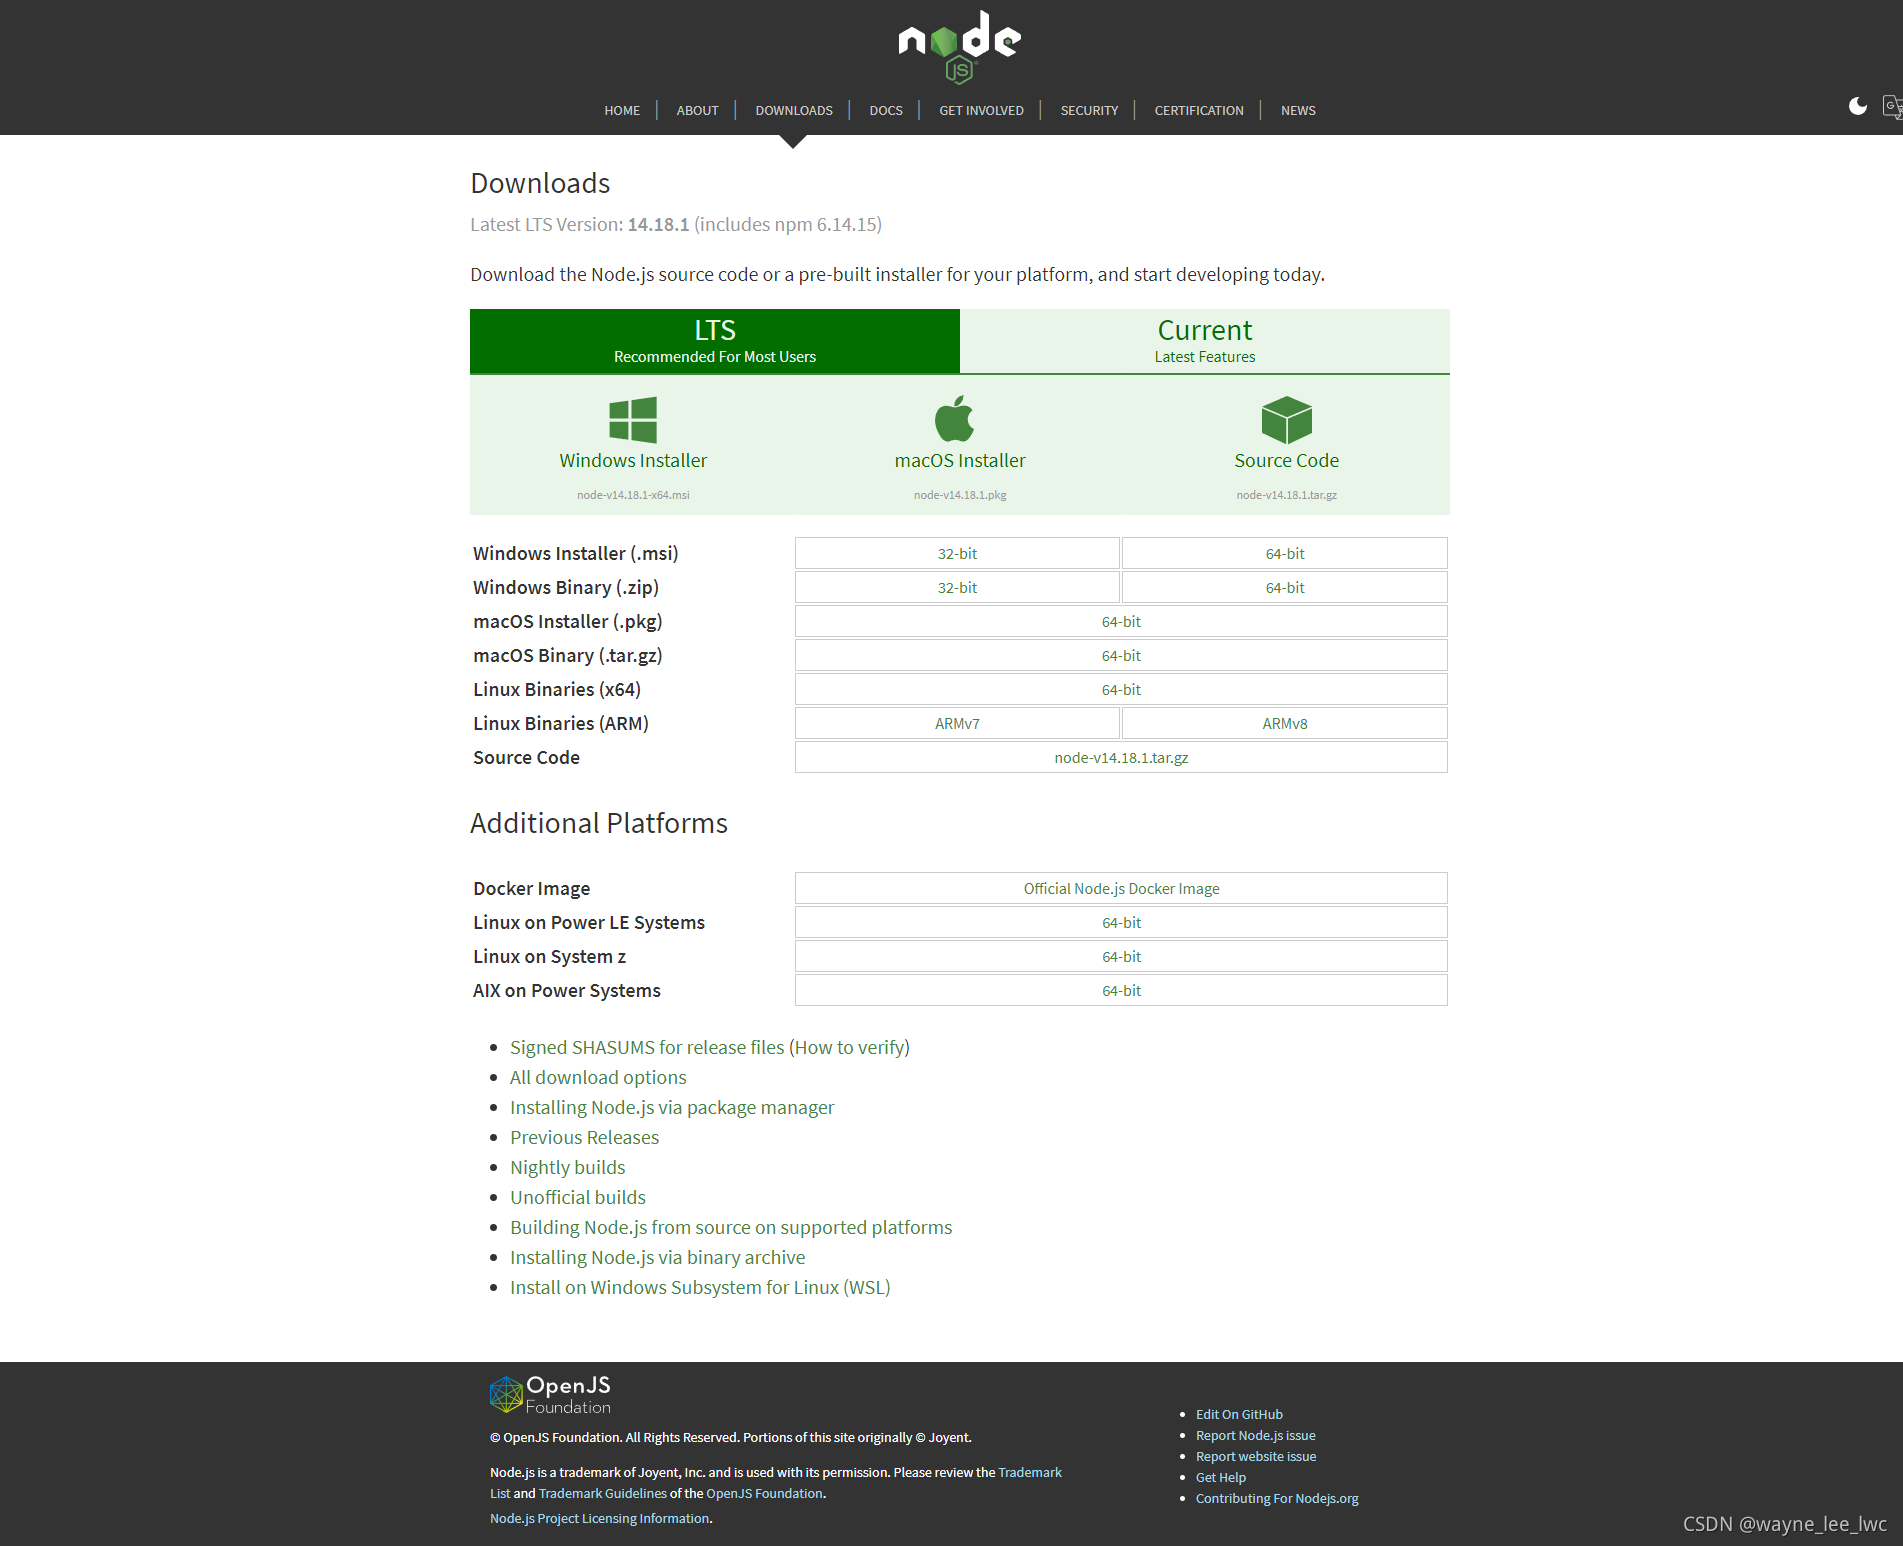Click the Source Code link under the cube
Image resolution: width=1903 pixels, height=1546 pixels.
[1286, 460]
